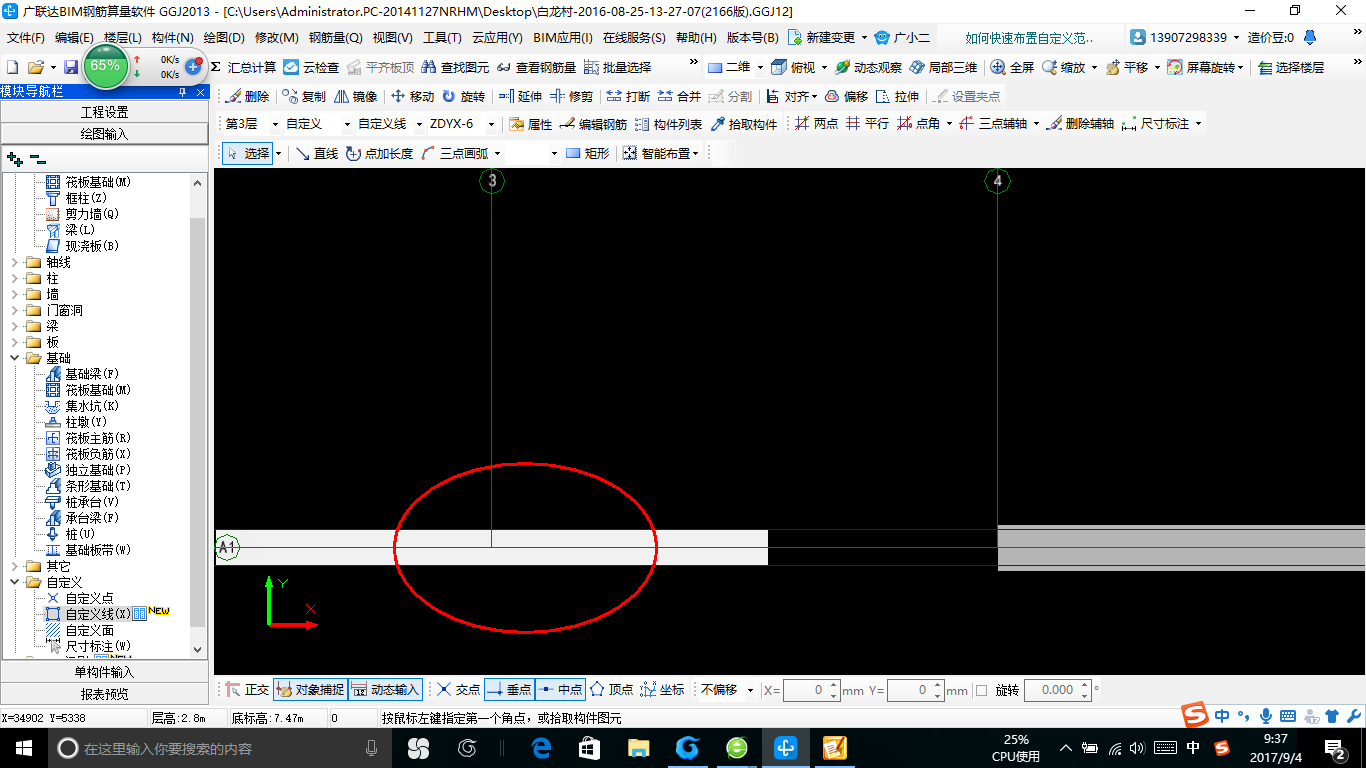Collapse the 基础 tree folder
Screen dimensions: 1366x768
[x=15, y=358]
